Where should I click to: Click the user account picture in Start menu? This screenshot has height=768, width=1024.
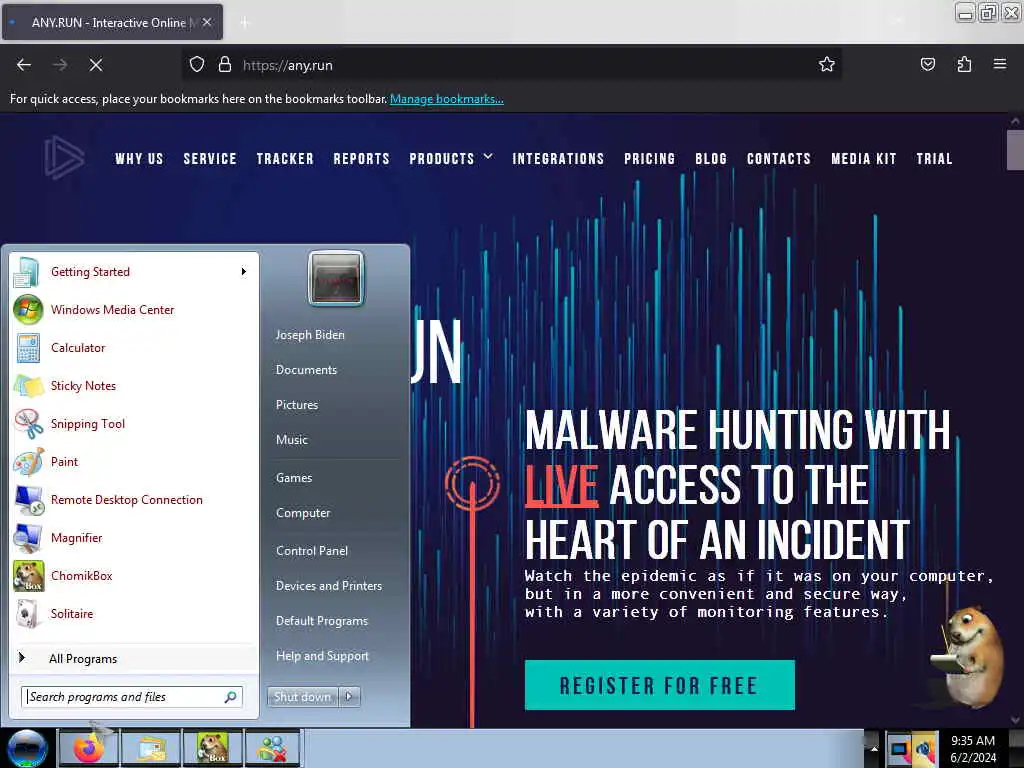(336, 278)
